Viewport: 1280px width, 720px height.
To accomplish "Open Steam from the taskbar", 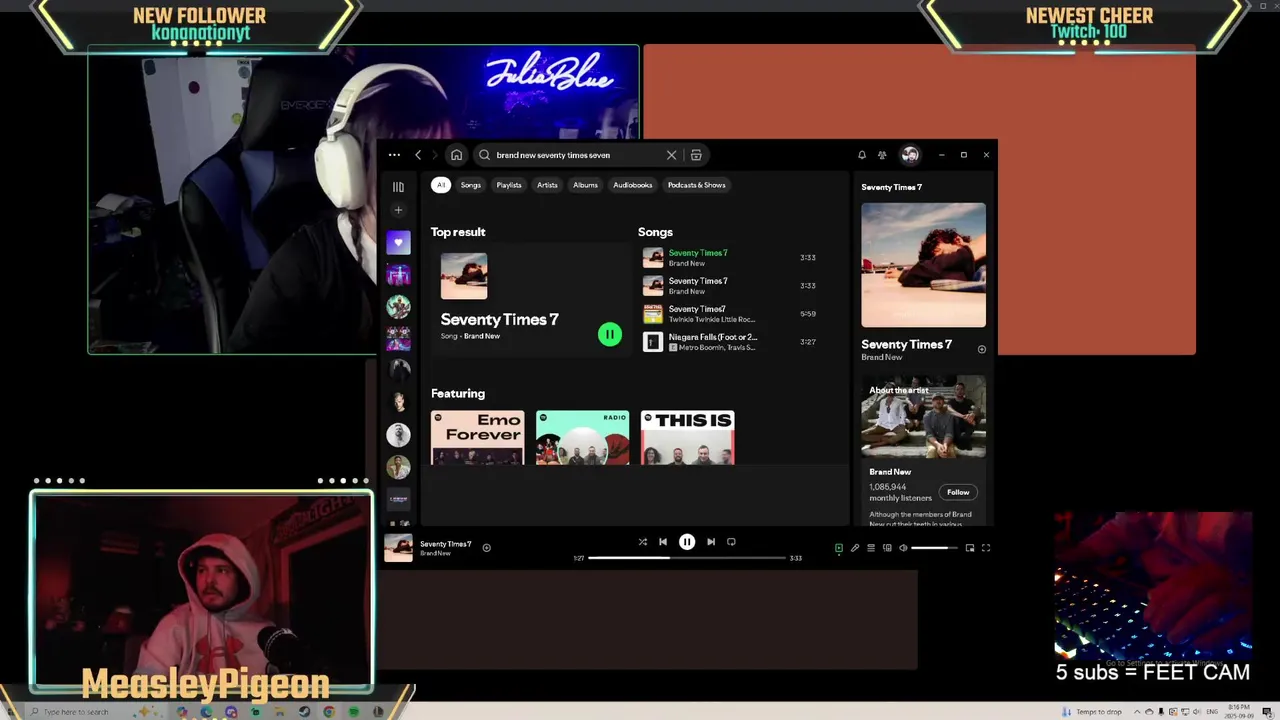I will (x=304, y=712).
